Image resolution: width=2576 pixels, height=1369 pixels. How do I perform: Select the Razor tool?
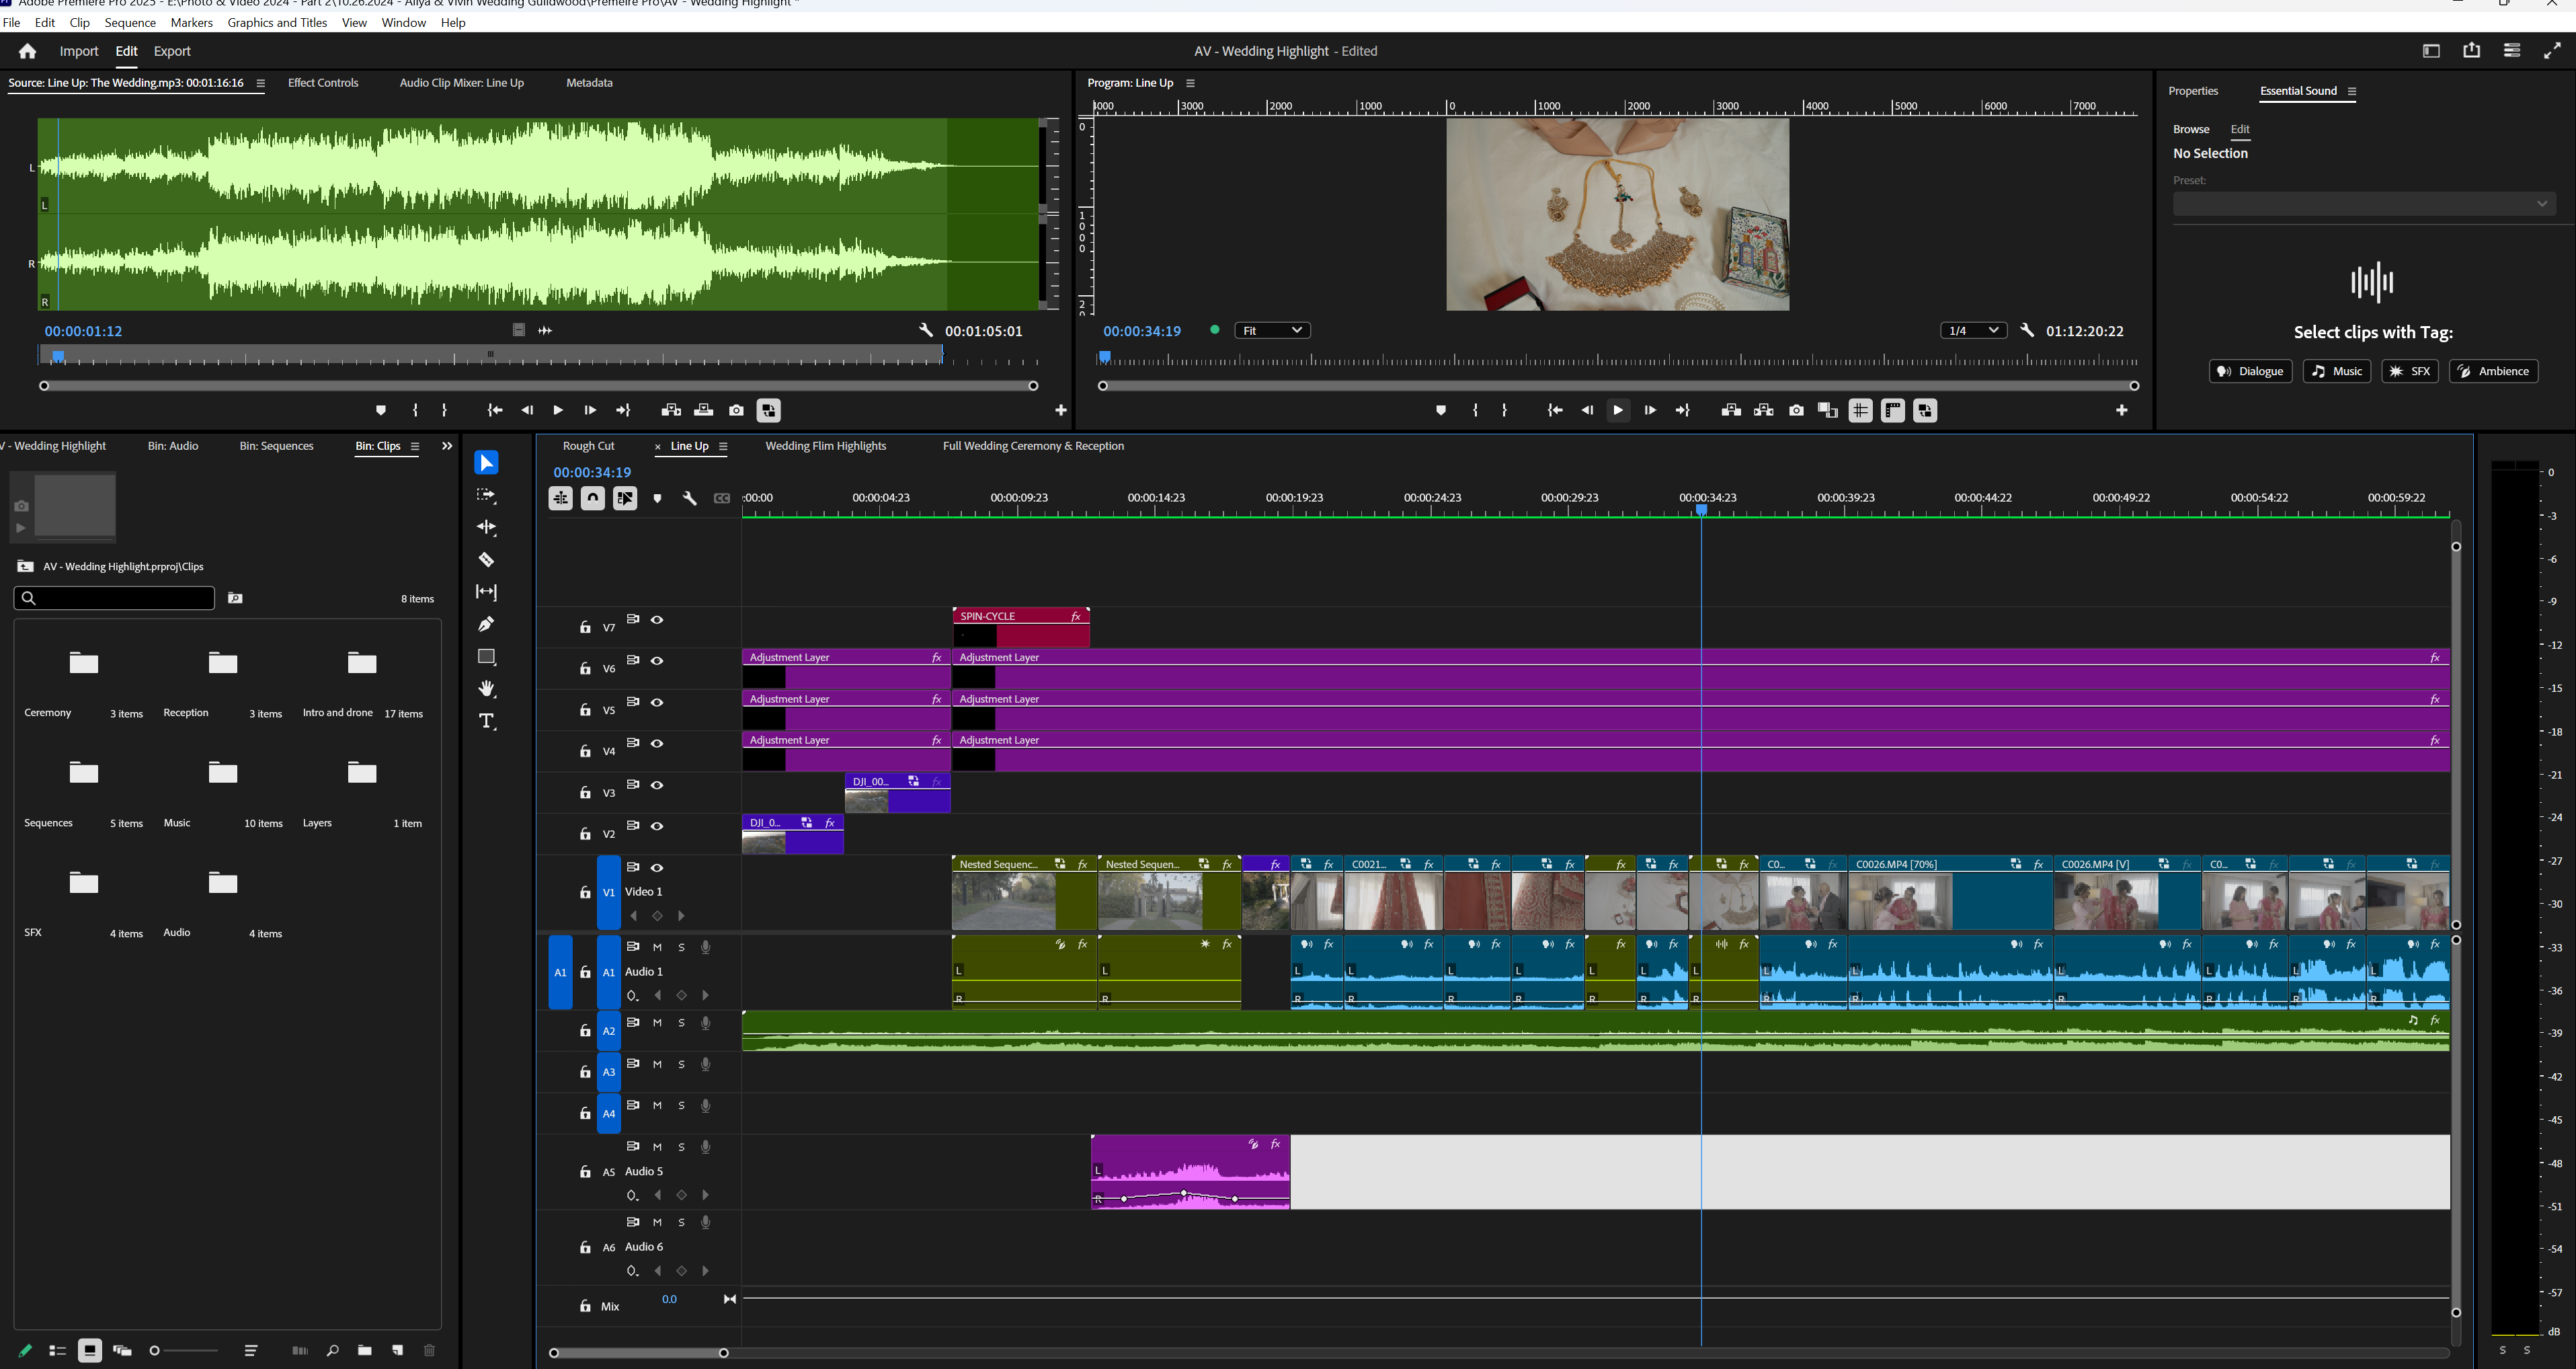point(487,559)
